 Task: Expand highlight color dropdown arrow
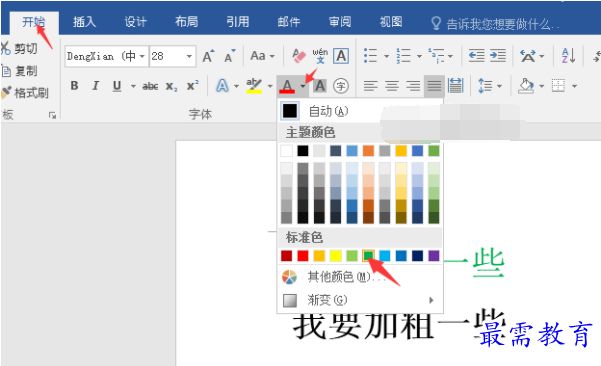(270, 86)
